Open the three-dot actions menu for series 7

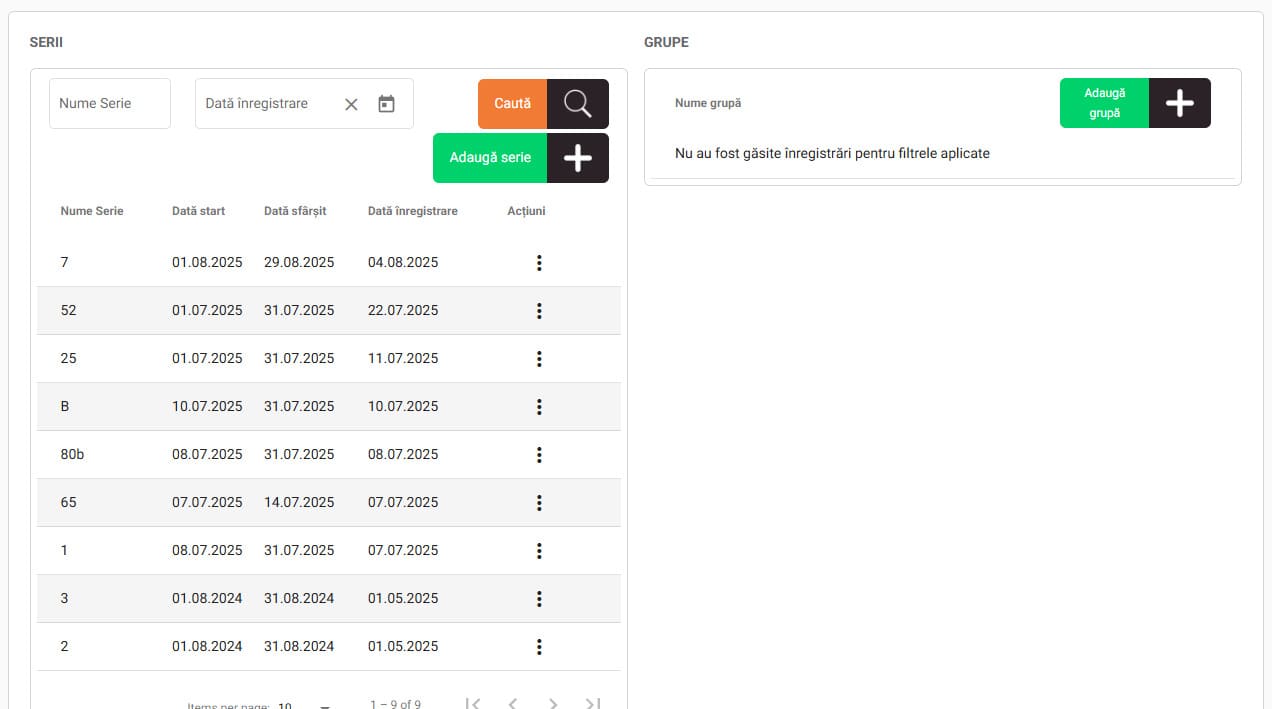coord(539,263)
